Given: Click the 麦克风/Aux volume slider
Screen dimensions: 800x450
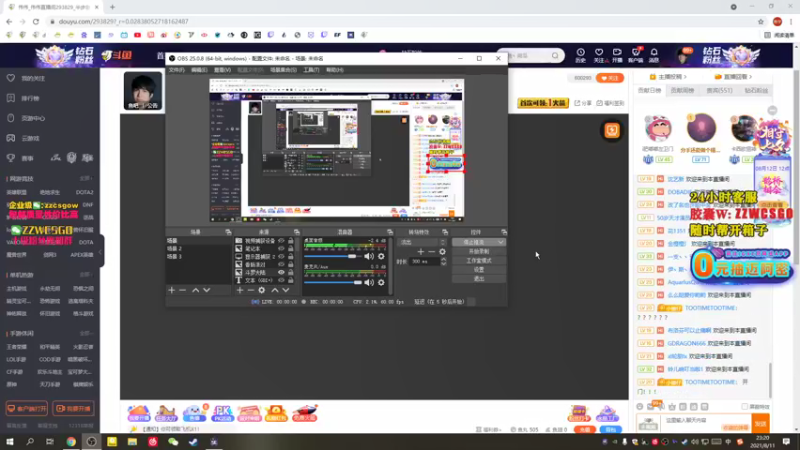Looking at the screenshot, I should pyautogui.click(x=333, y=282).
